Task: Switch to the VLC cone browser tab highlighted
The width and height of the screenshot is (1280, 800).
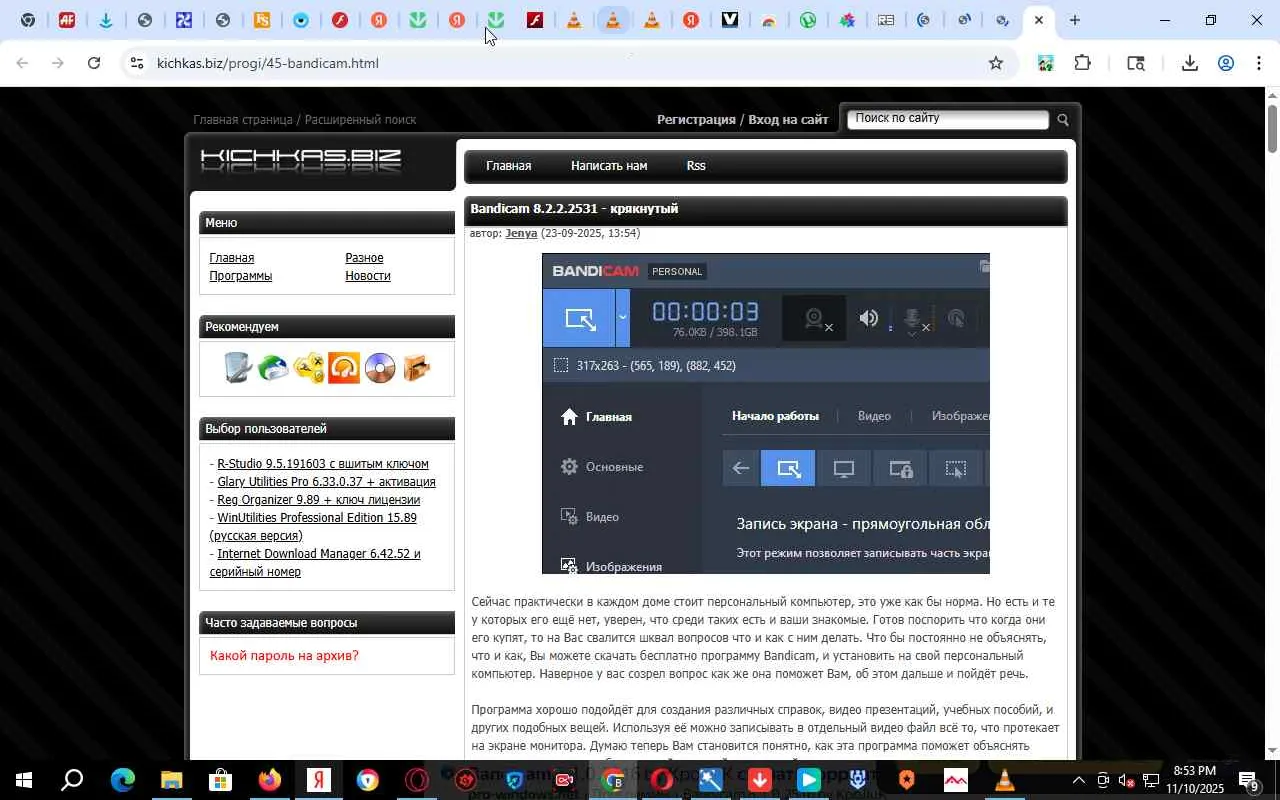Action: coord(612,20)
